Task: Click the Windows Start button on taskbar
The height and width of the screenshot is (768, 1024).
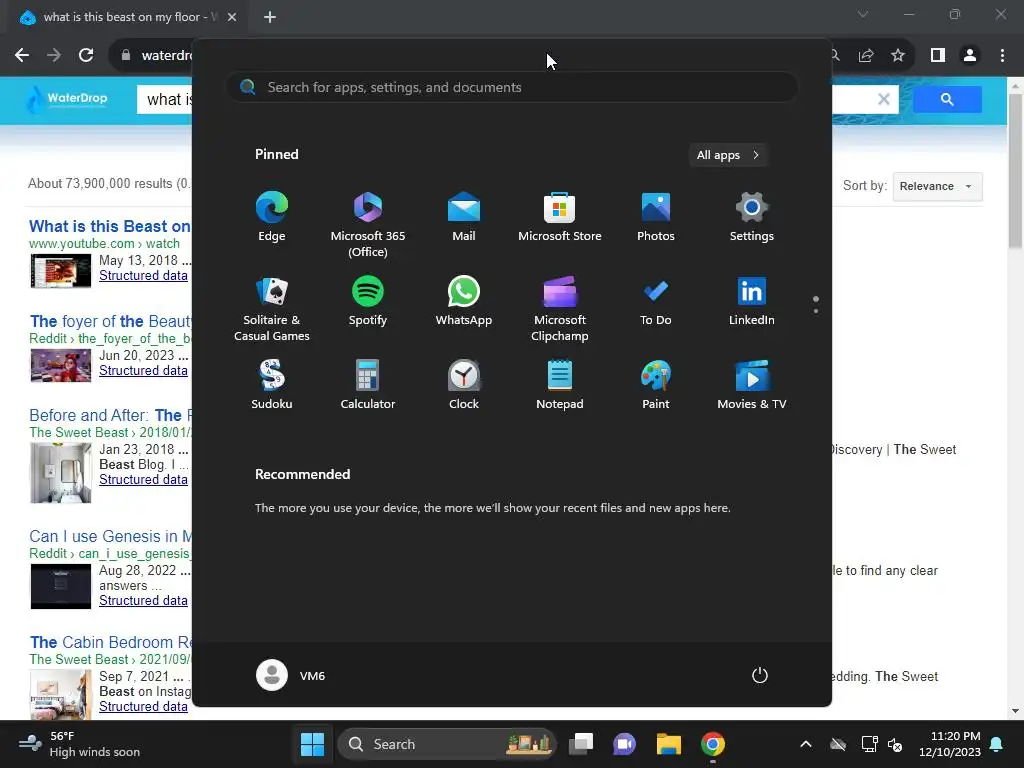Action: (x=312, y=744)
